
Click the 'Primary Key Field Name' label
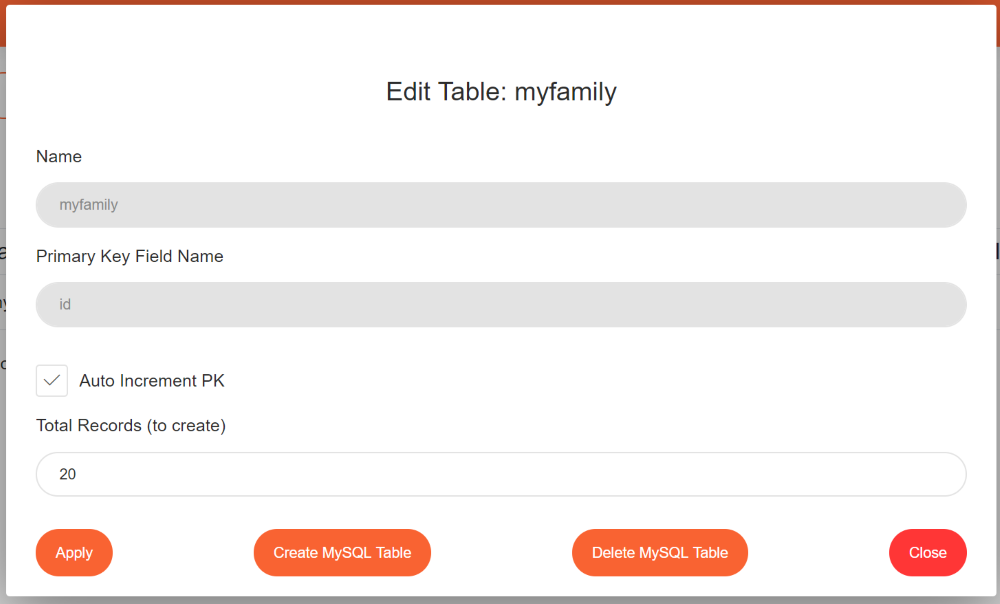tap(130, 257)
